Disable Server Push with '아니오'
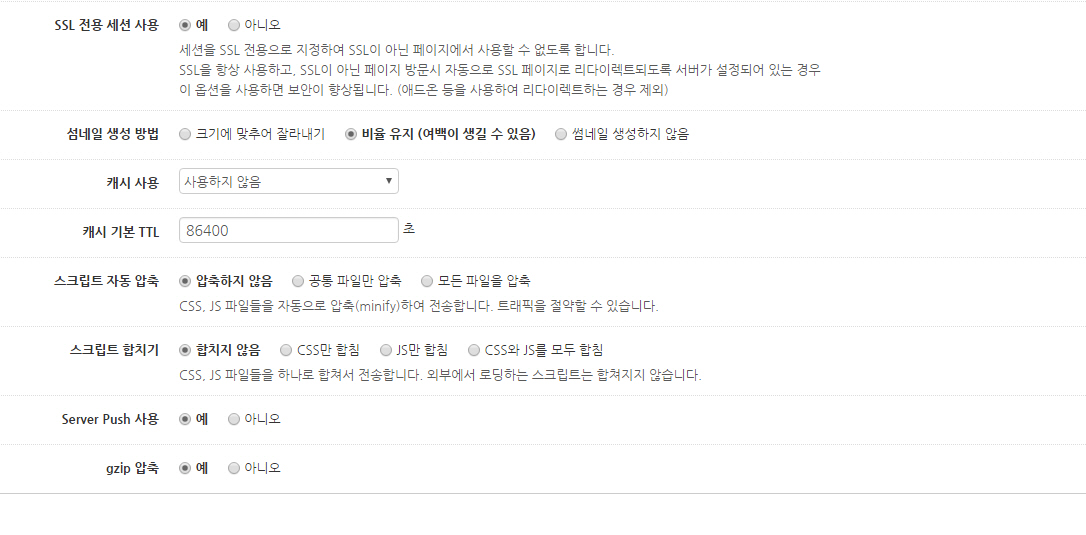The height and width of the screenshot is (535, 1086). 234,419
